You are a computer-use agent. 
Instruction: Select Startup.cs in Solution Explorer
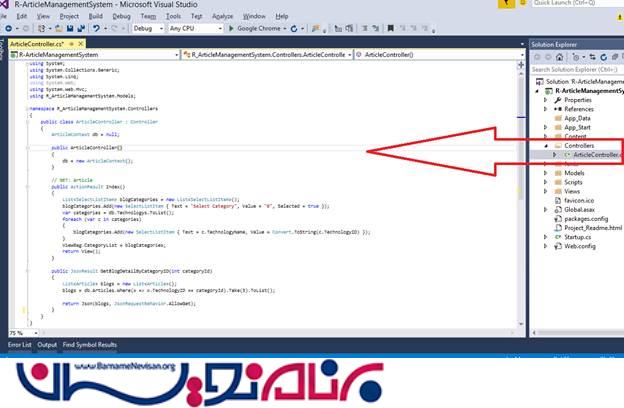point(577,237)
